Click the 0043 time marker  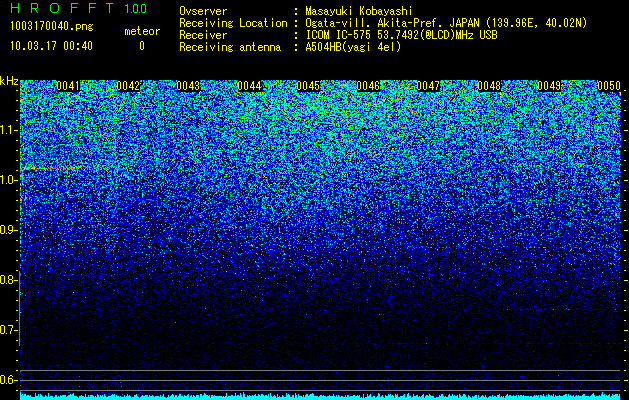[x=188, y=86]
